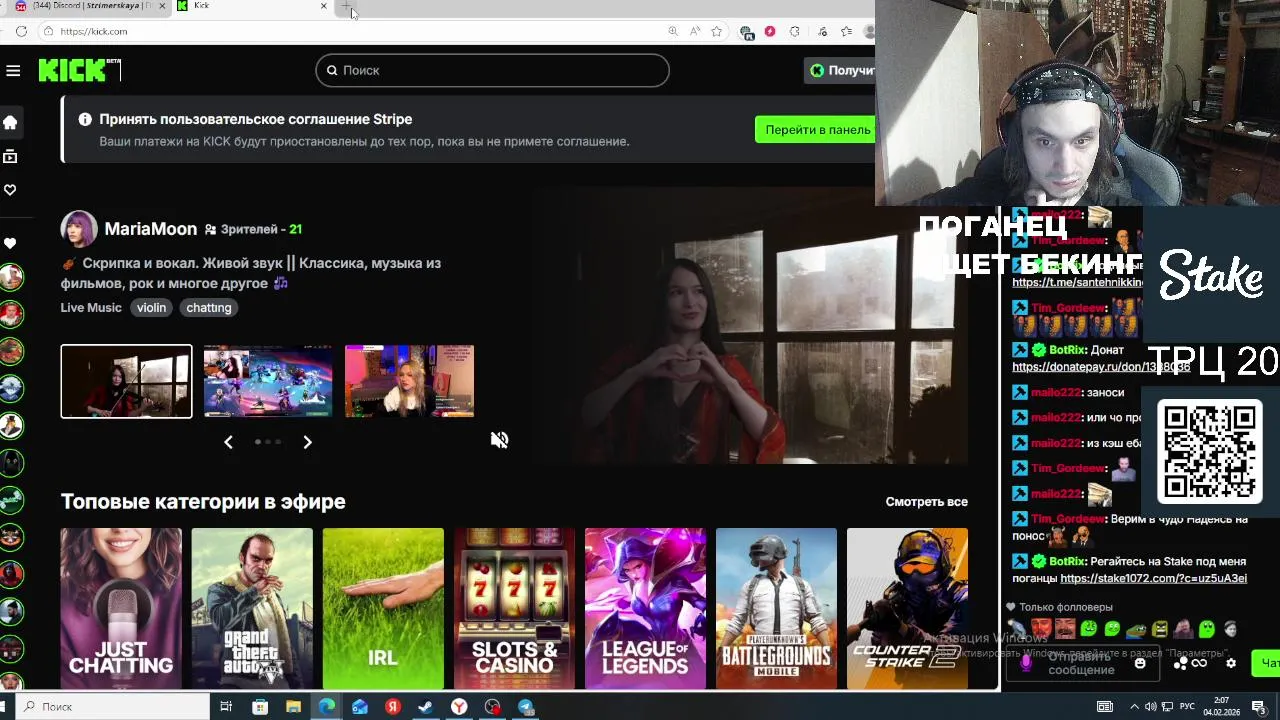
Task: Click Смотреть все link
Action: 926,502
